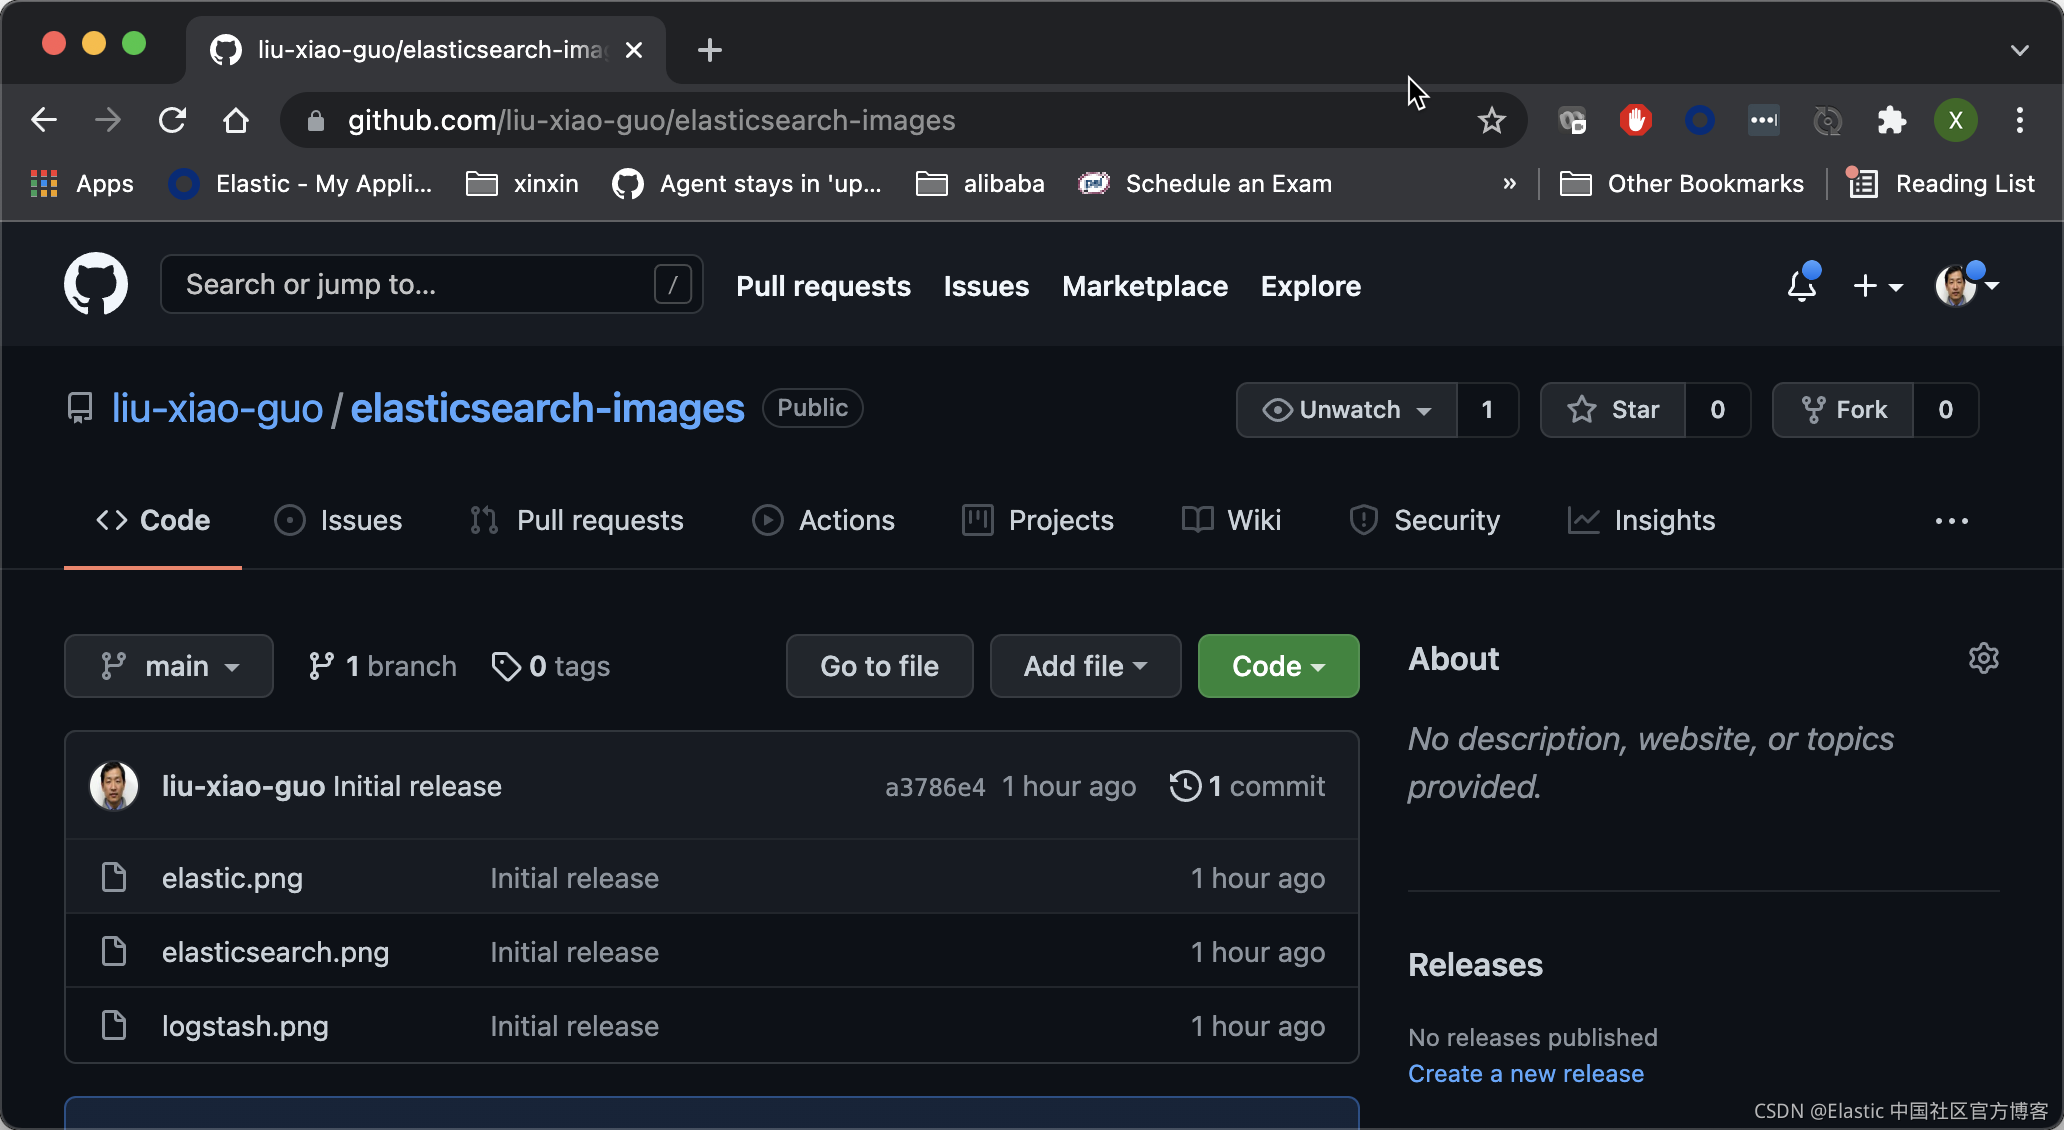The height and width of the screenshot is (1130, 2064).
Task: Expand the main branch selector
Action: 169,666
